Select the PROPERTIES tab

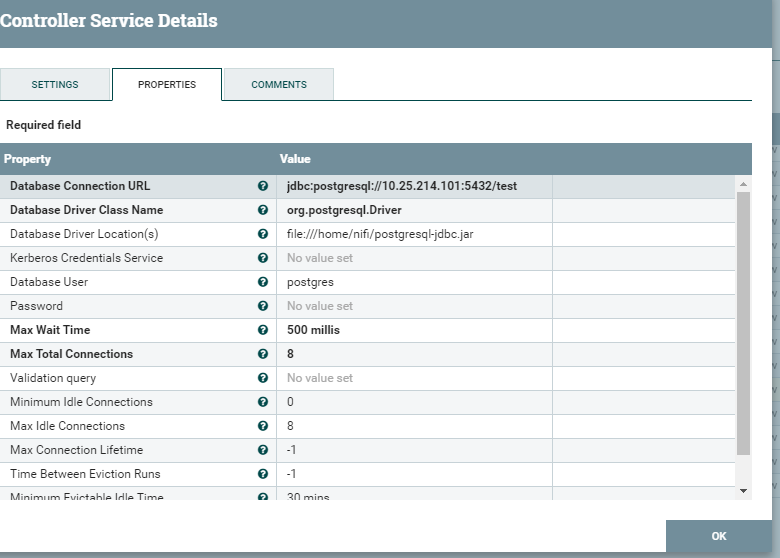[167, 85]
